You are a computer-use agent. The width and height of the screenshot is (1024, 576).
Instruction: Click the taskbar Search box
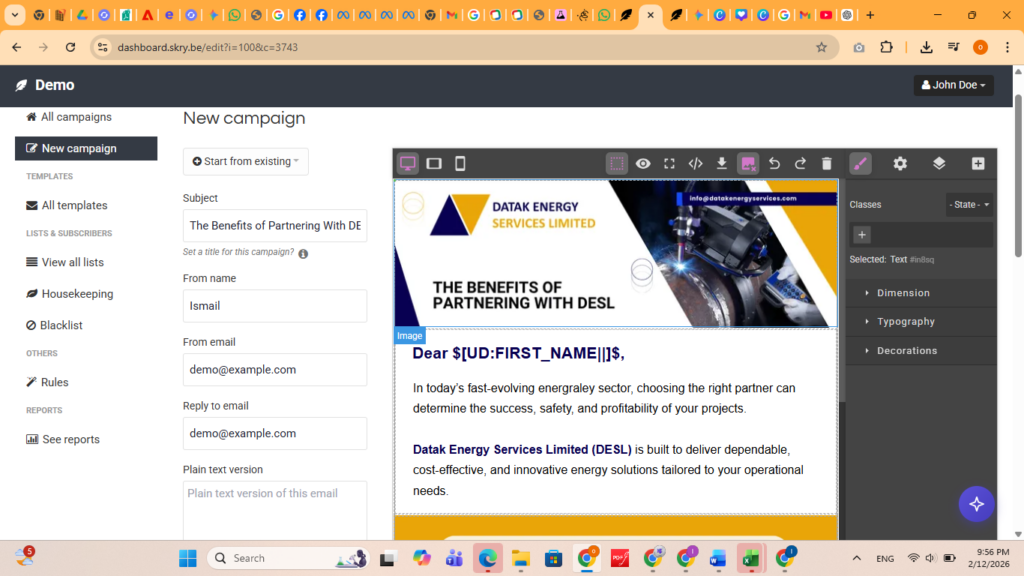288,558
